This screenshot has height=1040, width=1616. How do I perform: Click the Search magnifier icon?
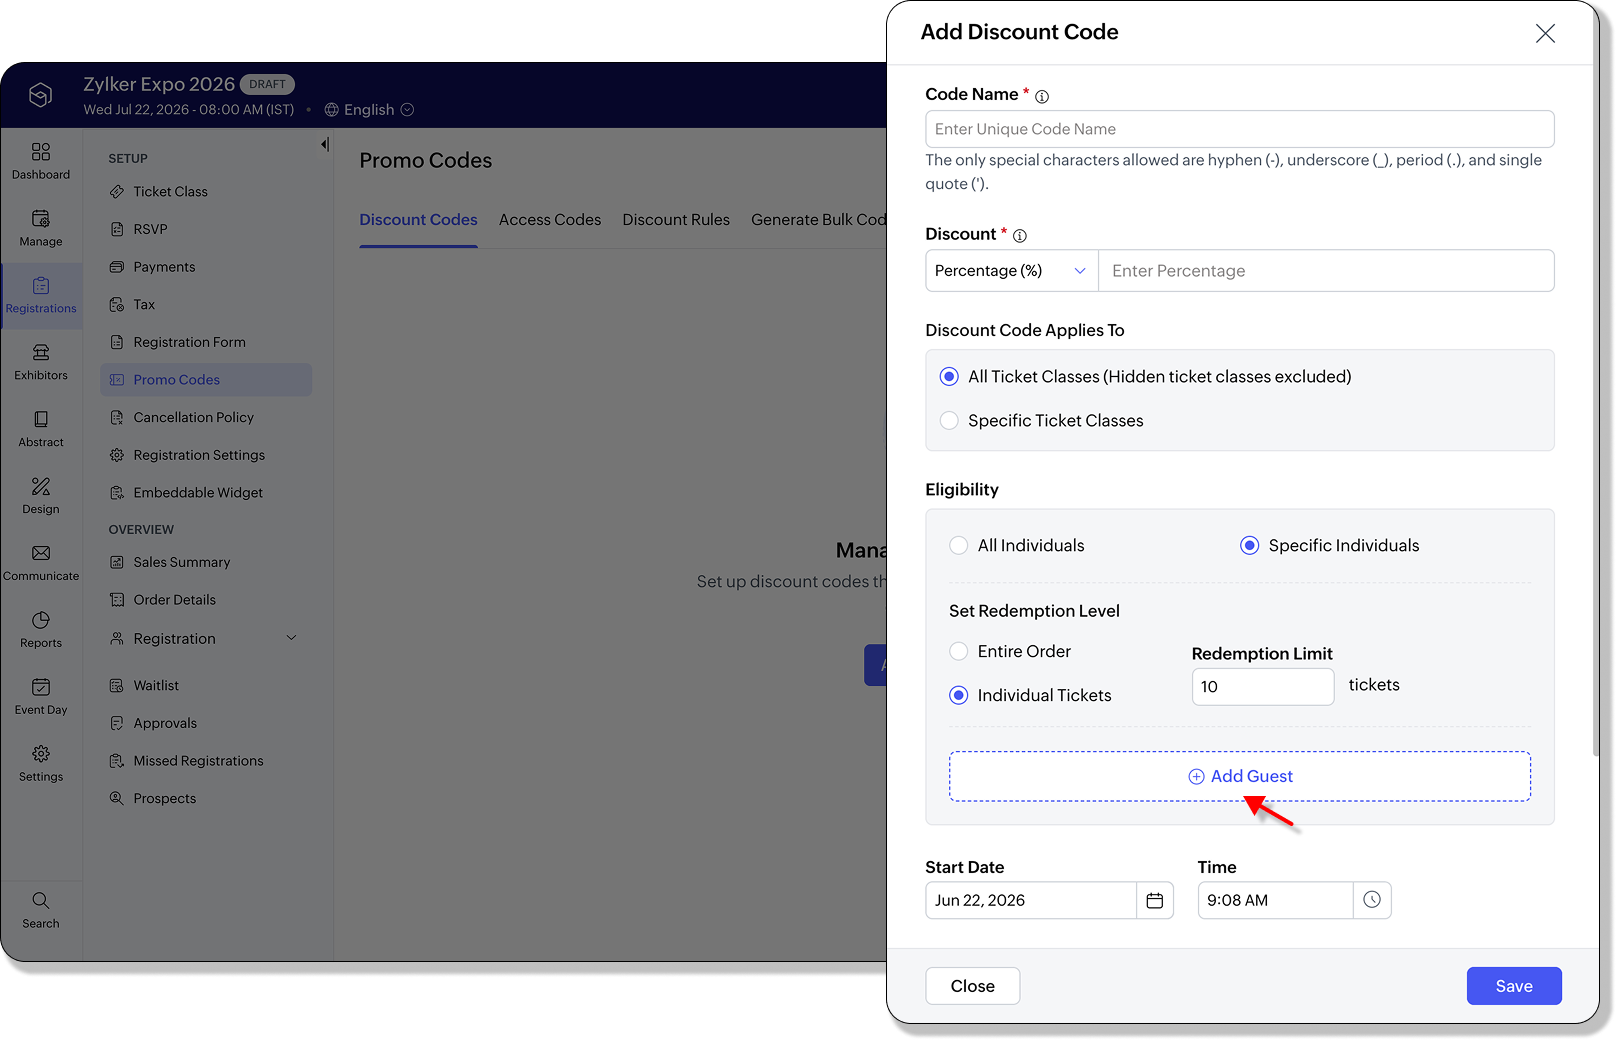41,901
